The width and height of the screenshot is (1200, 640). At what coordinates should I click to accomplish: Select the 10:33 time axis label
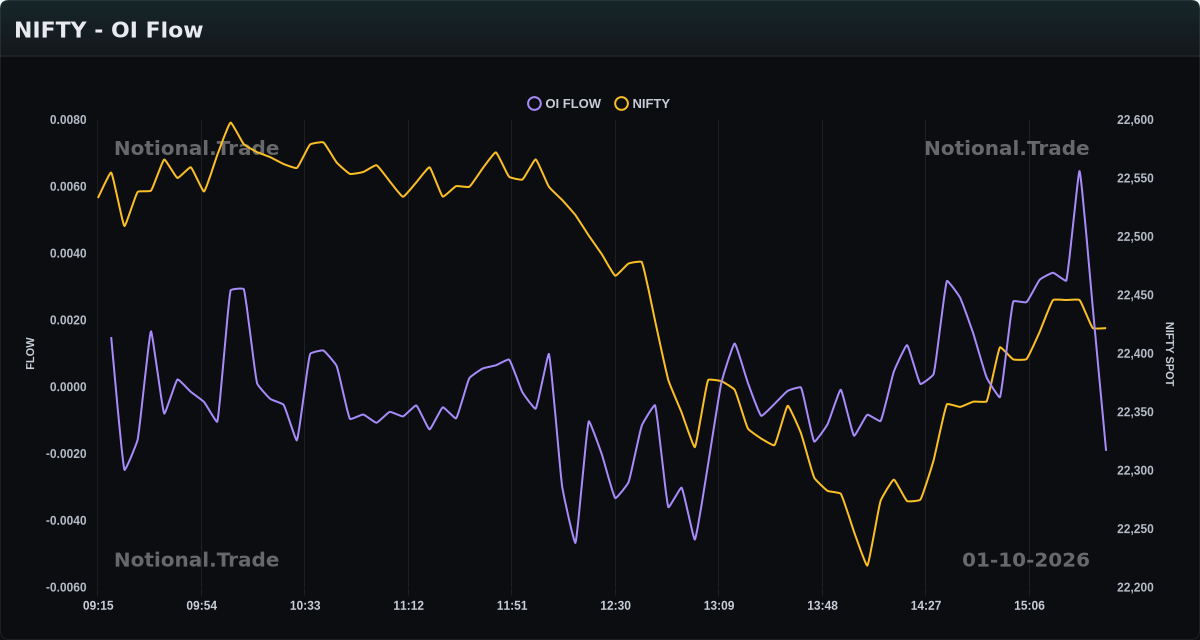305,606
